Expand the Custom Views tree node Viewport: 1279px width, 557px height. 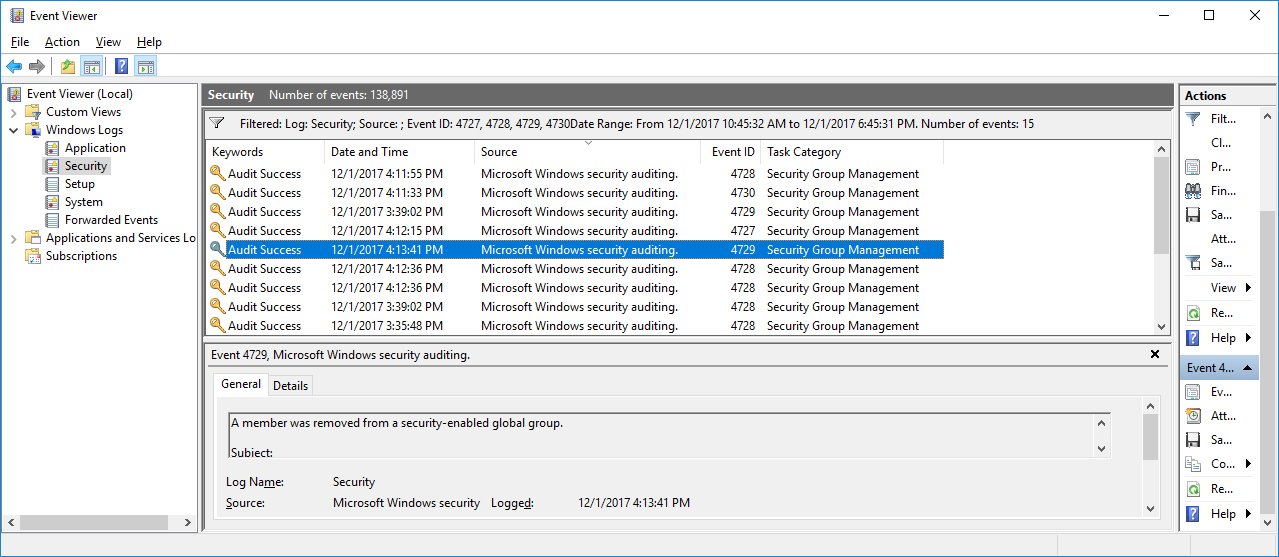(x=14, y=112)
